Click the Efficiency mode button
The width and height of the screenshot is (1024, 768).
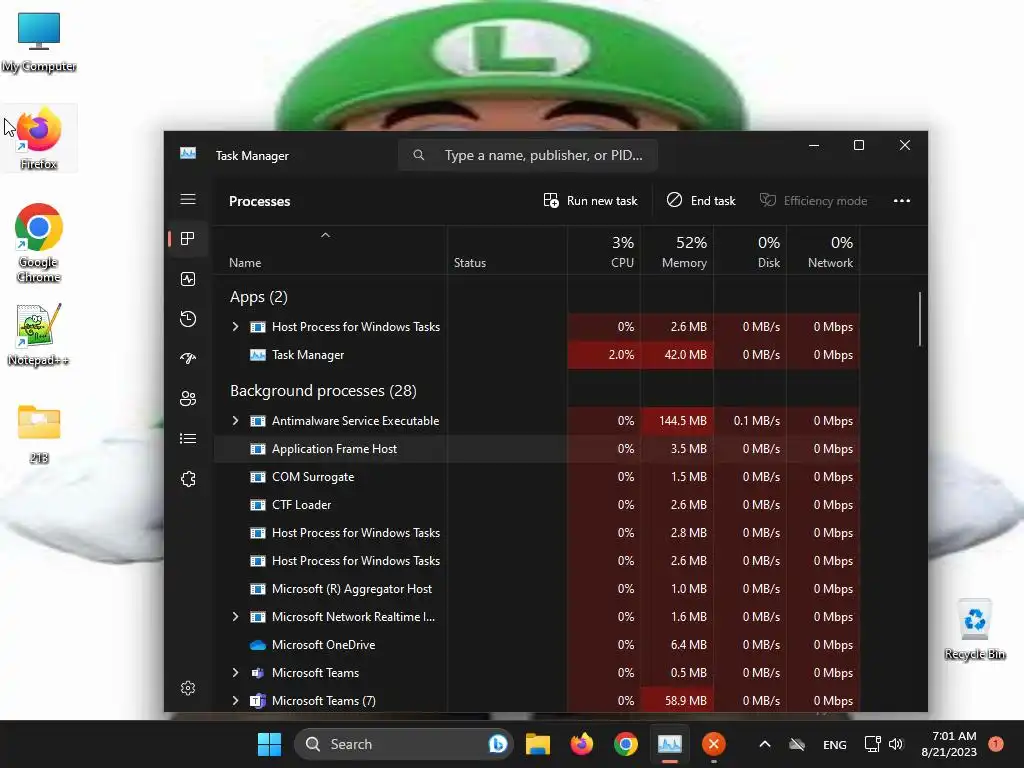coord(813,200)
